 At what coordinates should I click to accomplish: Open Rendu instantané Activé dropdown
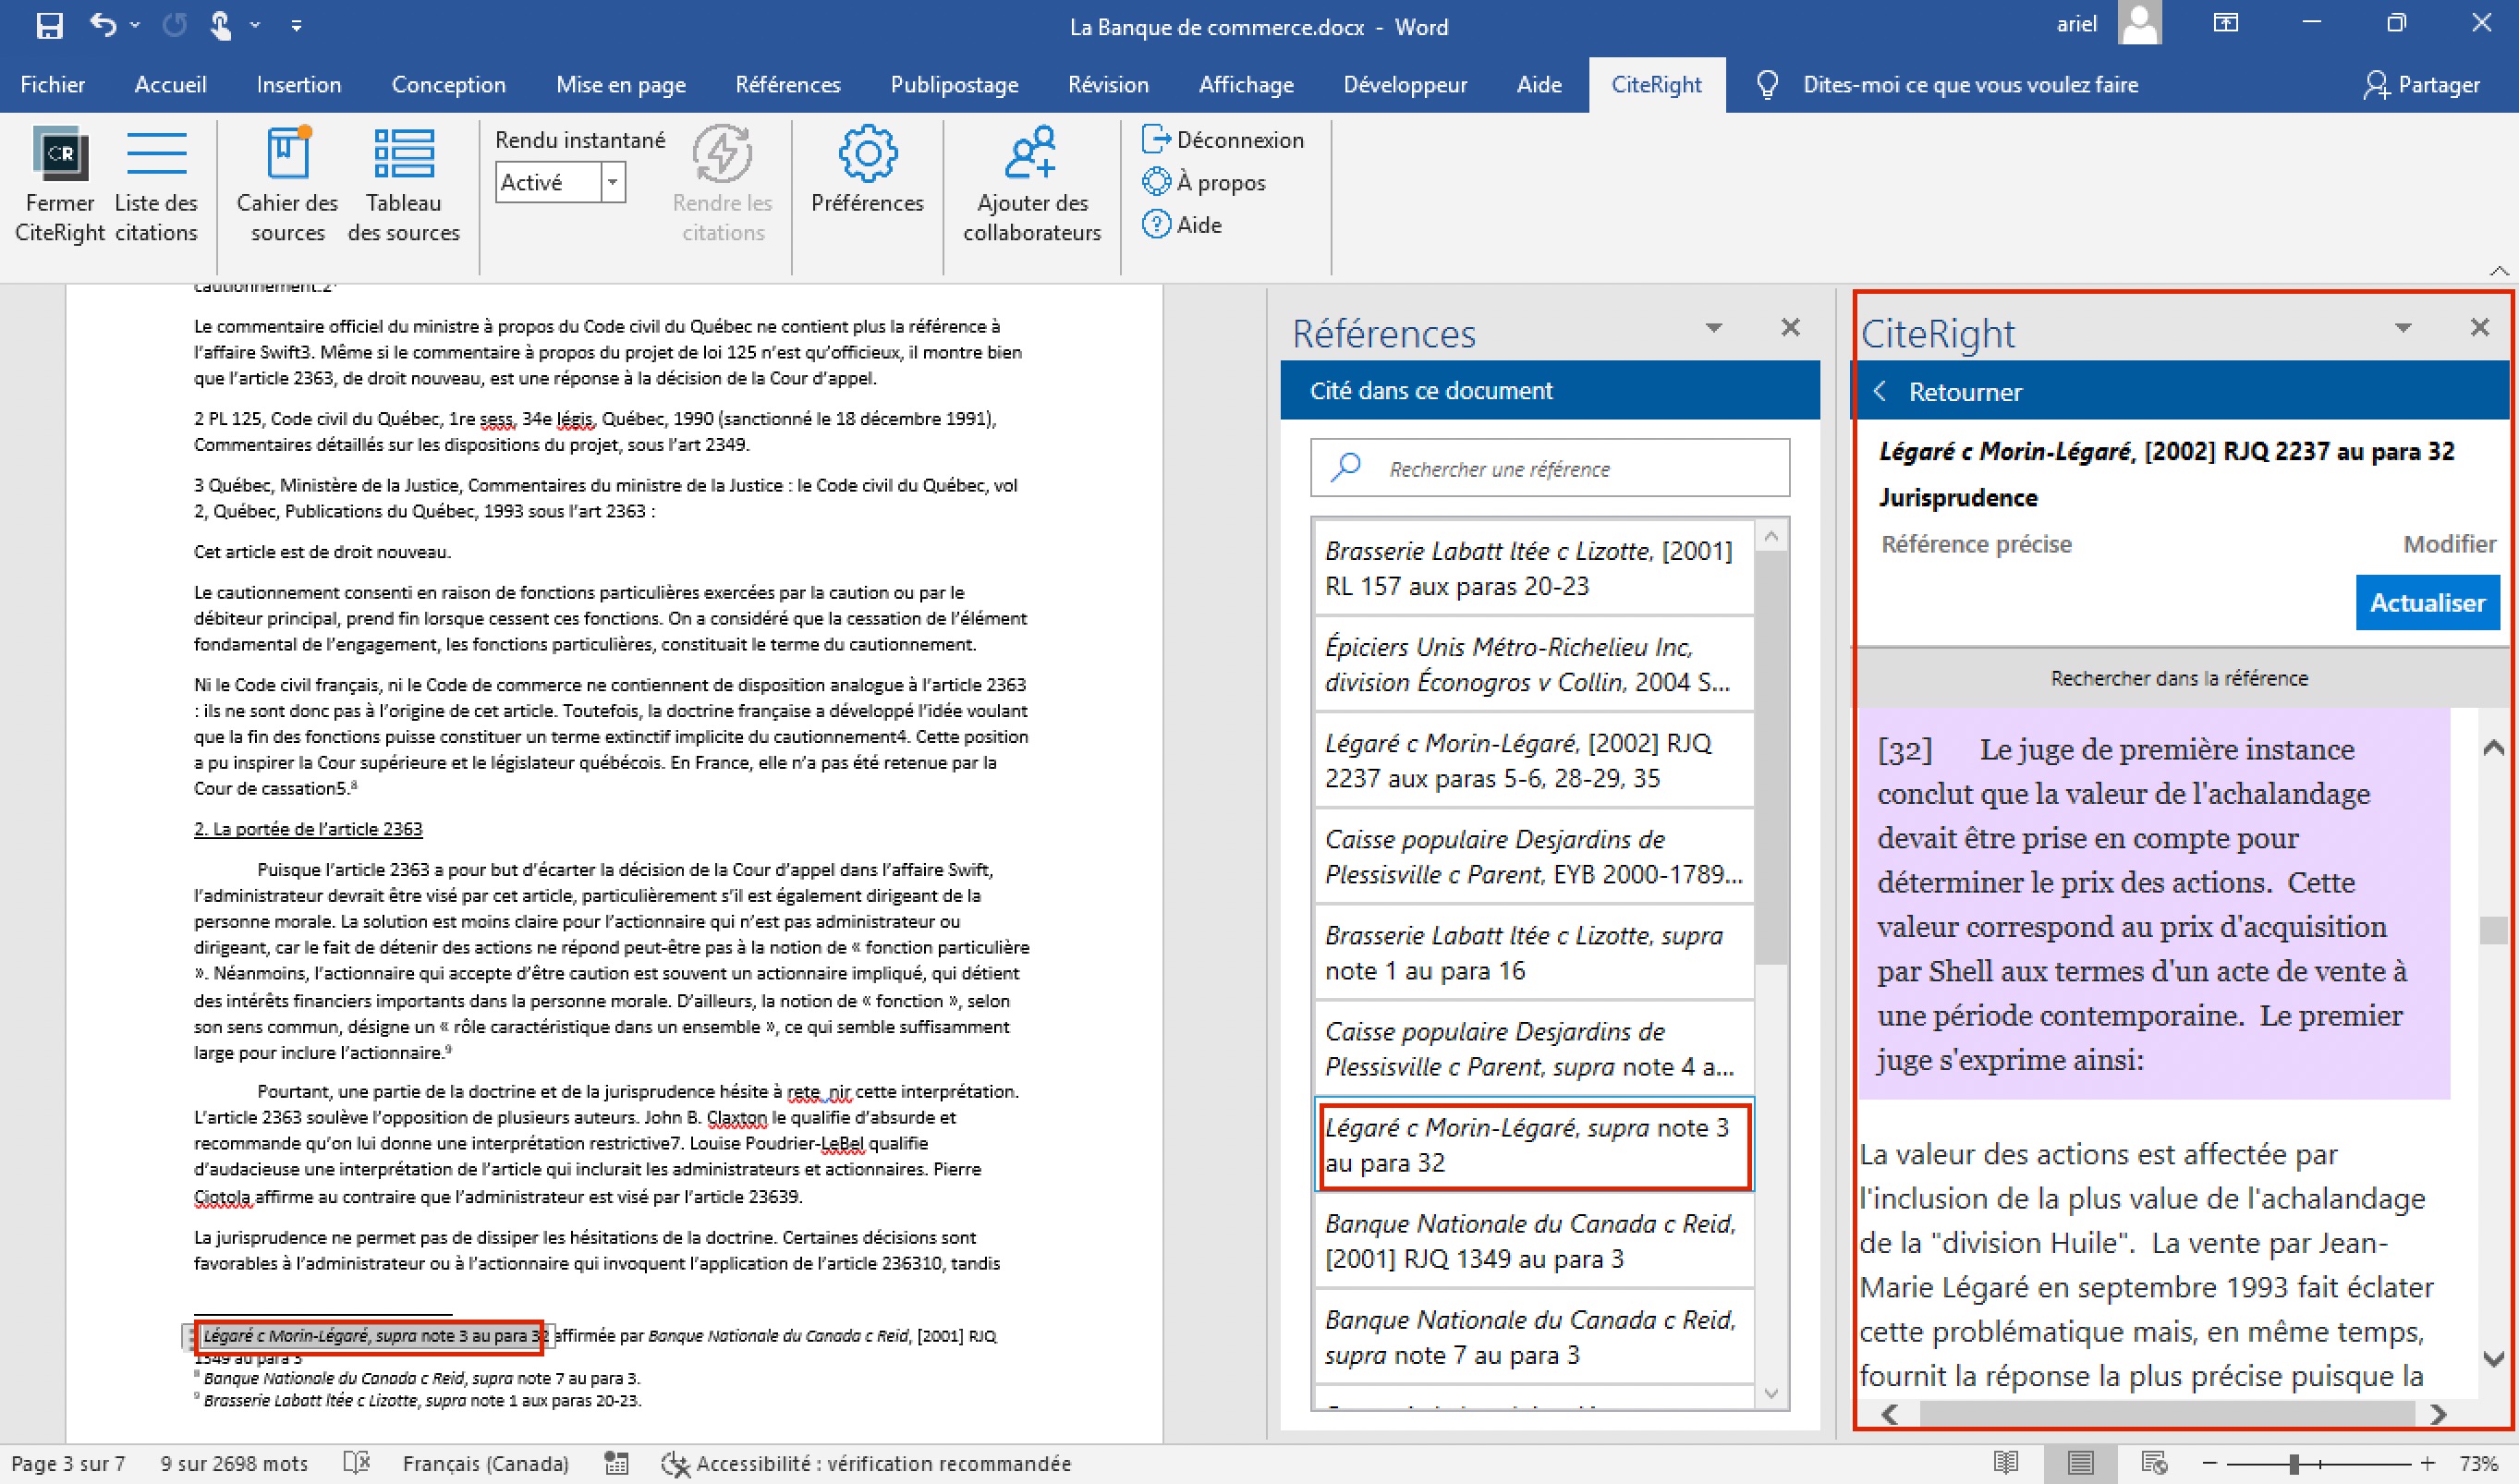point(613,182)
